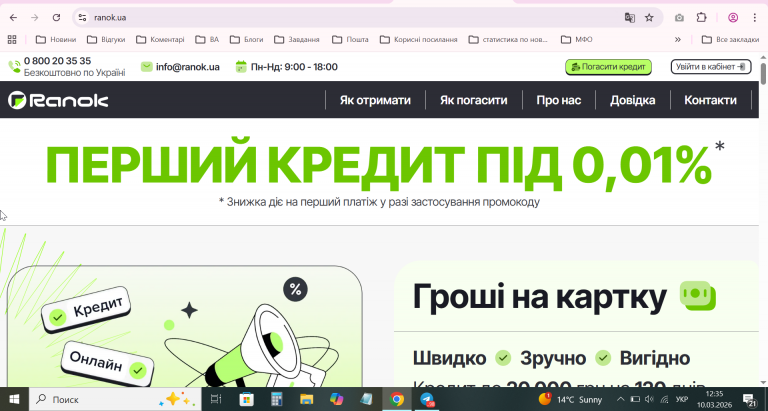The image size is (768, 411).
Task: Switch the УКР keyboard language
Action: click(x=681, y=399)
